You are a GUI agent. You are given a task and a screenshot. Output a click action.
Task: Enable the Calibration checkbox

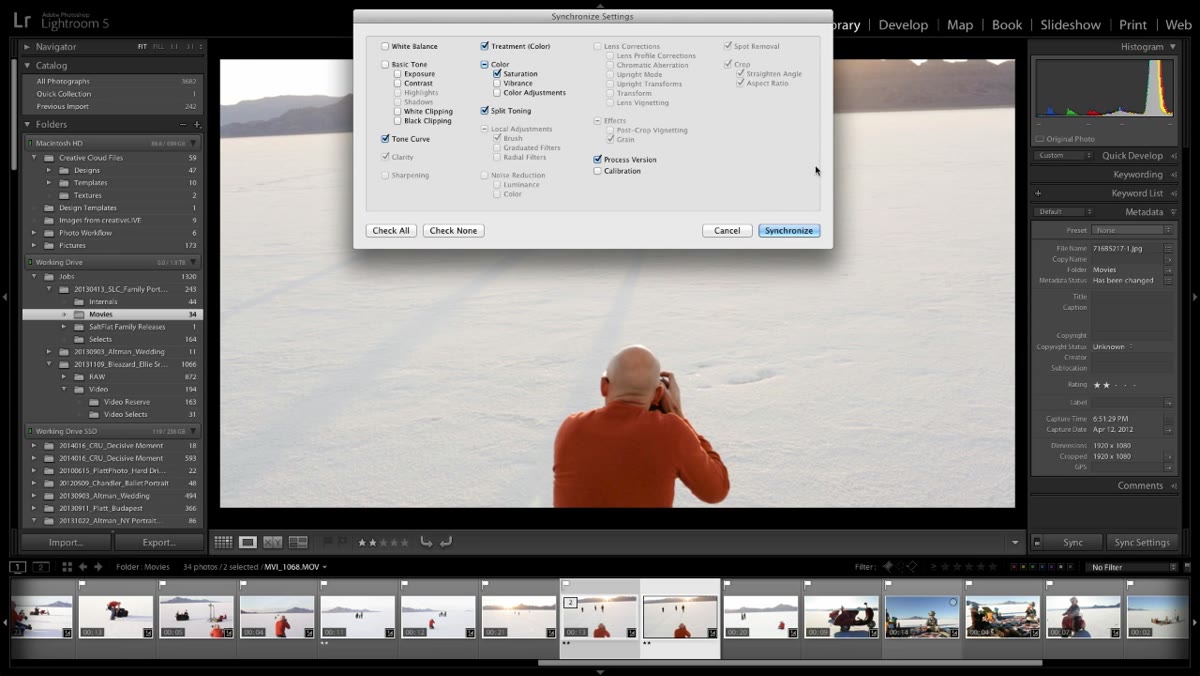coord(598,171)
